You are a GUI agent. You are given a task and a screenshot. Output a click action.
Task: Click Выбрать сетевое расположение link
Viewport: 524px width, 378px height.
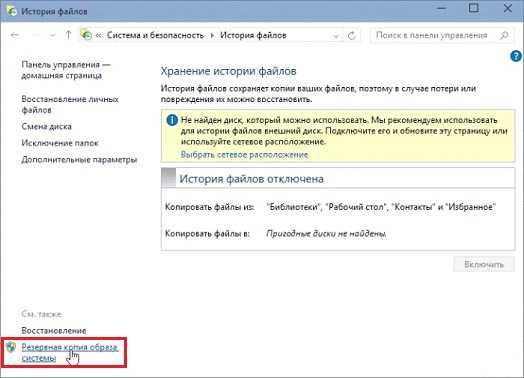click(x=244, y=154)
